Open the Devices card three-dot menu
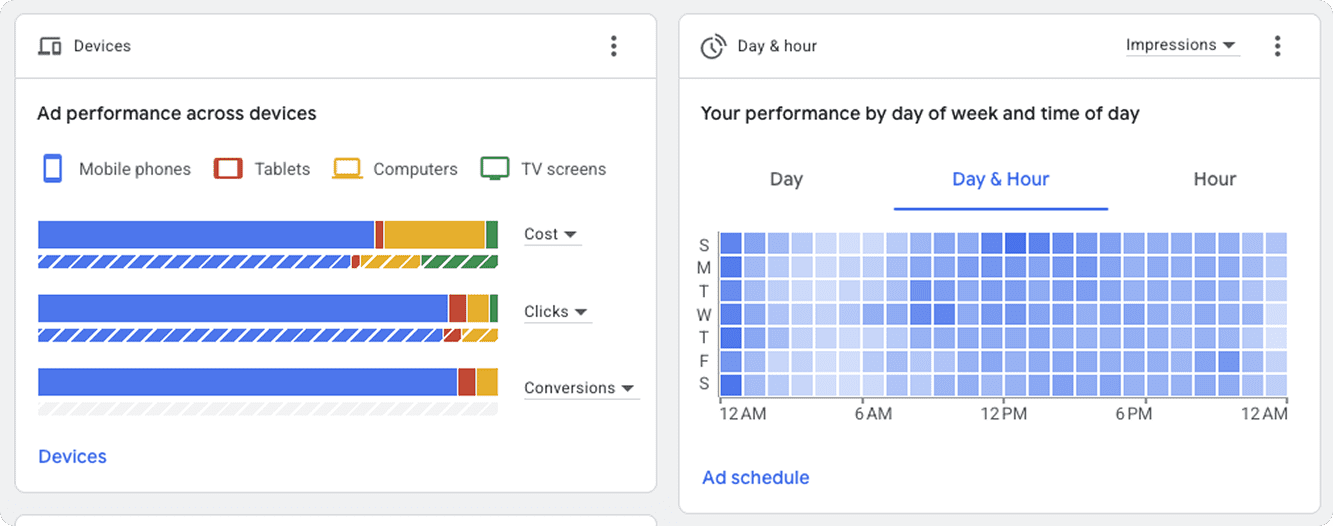The height and width of the screenshot is (526, 1333). [x=613, y=46]
